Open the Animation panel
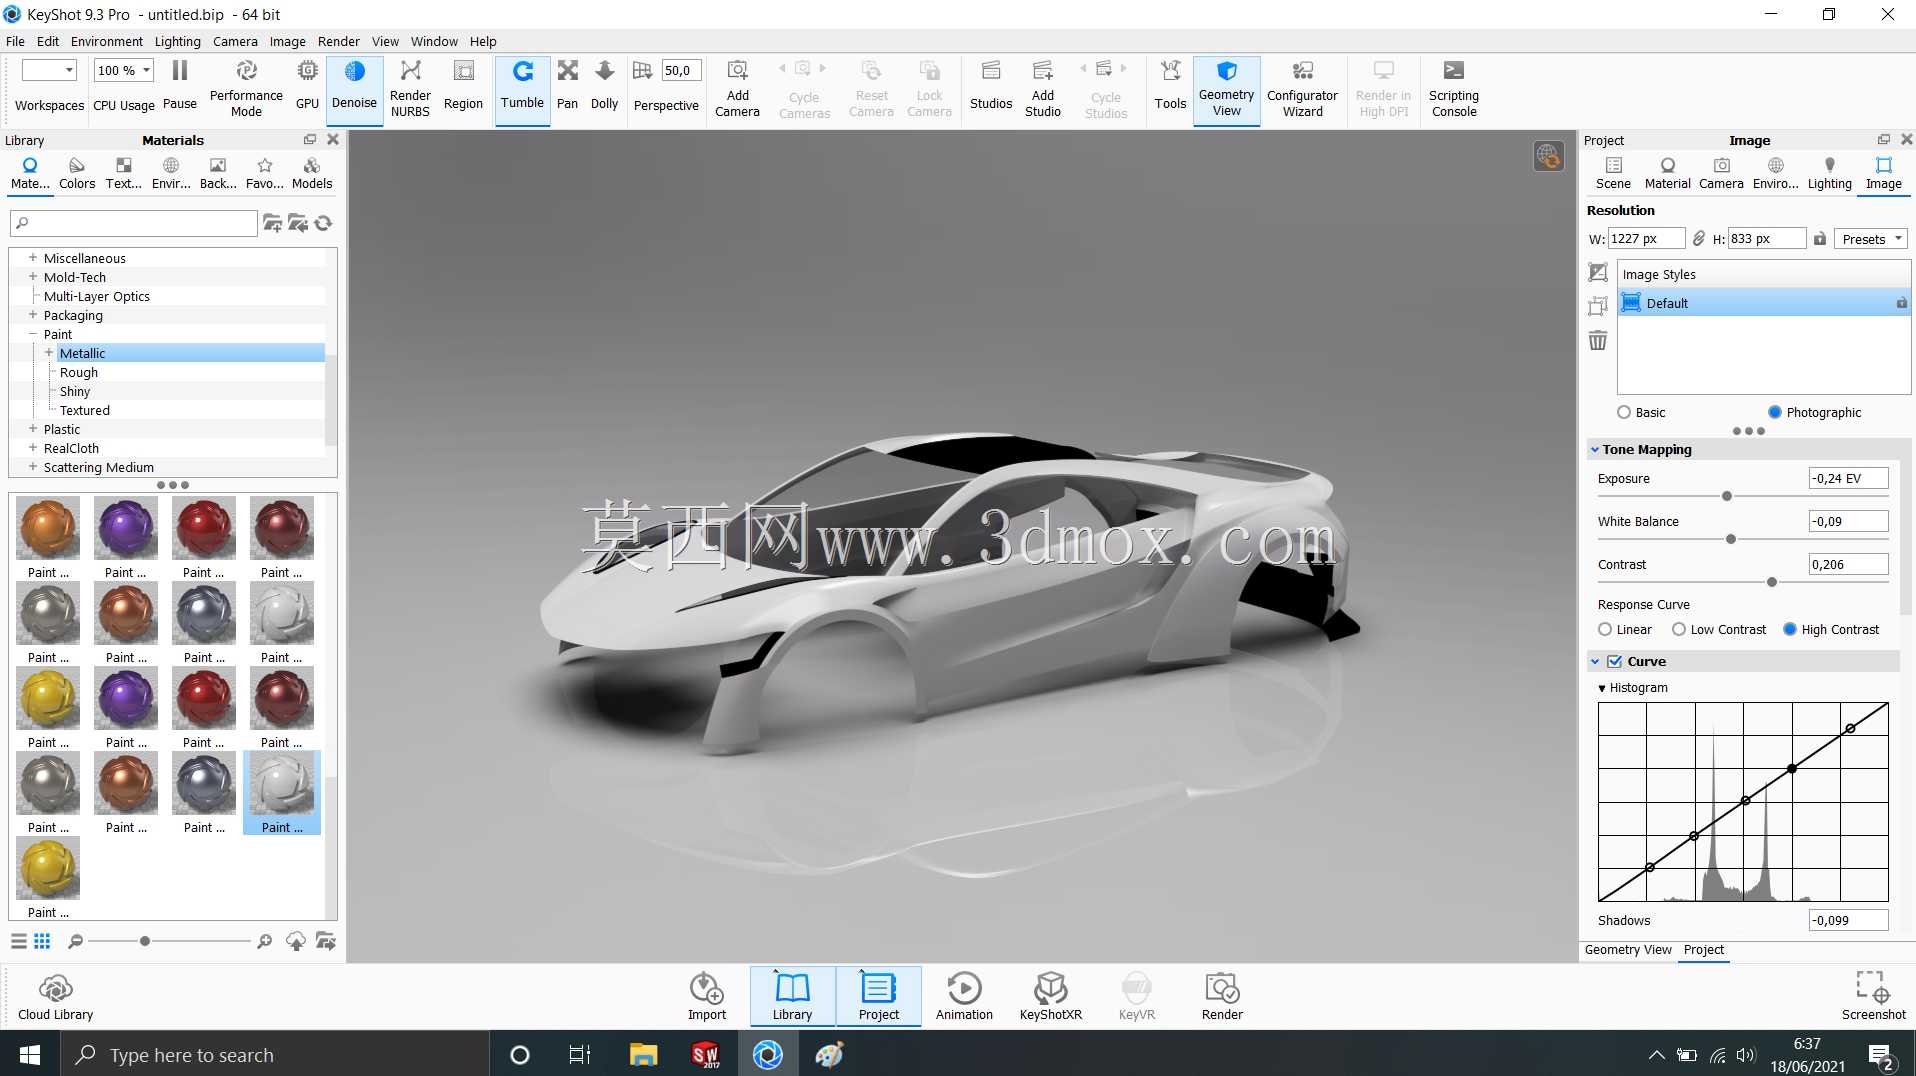Image resolution: width=1916 pixels, height=1076 pixels. click(x=964, y=997)
